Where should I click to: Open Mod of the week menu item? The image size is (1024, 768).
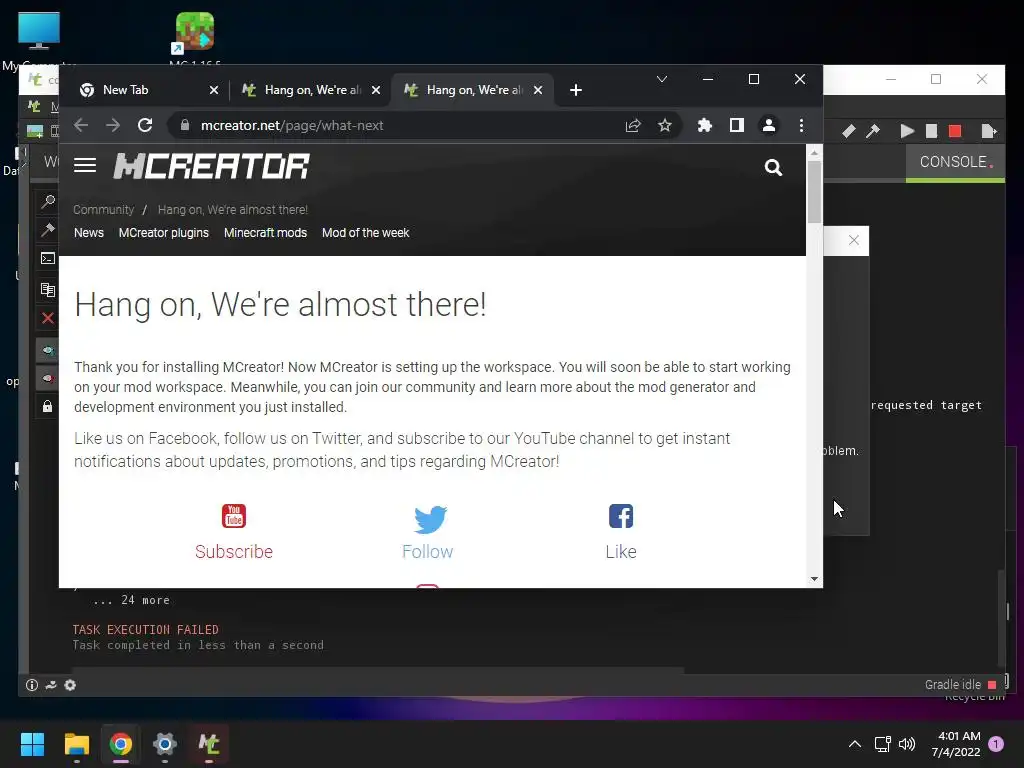[366, 232]
